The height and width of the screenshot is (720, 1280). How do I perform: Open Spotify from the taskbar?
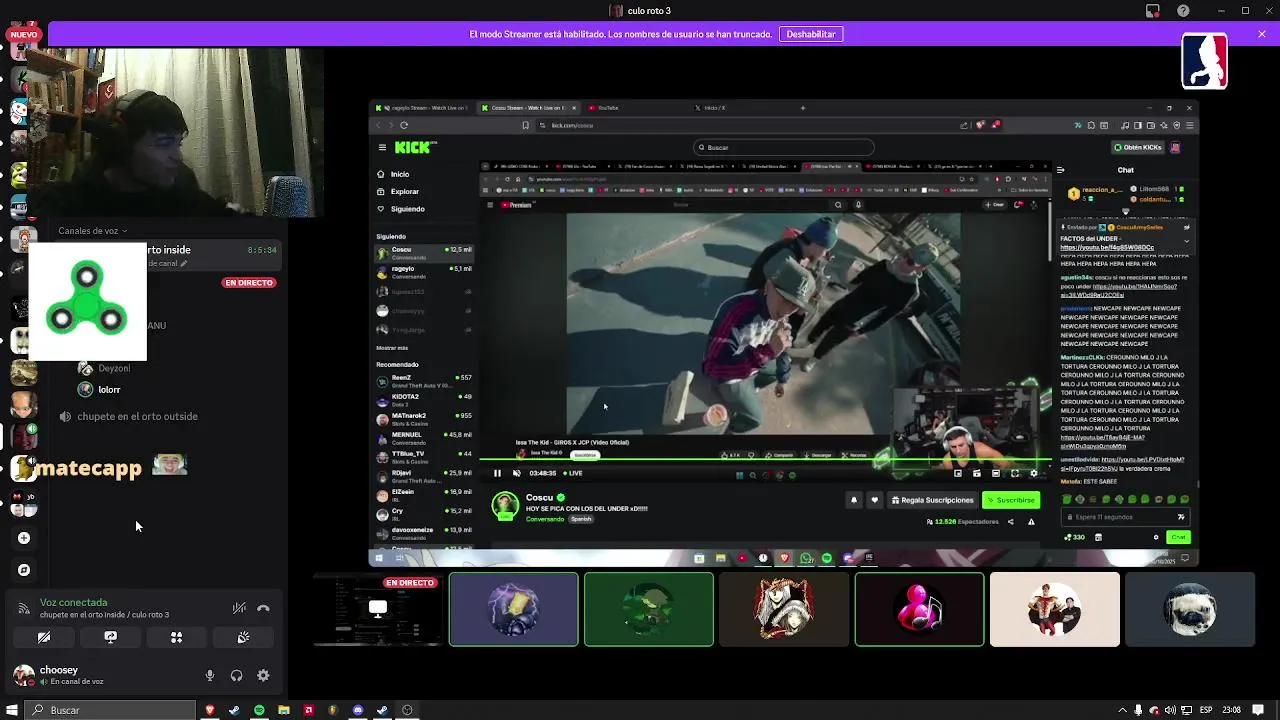tap(259, 710)
